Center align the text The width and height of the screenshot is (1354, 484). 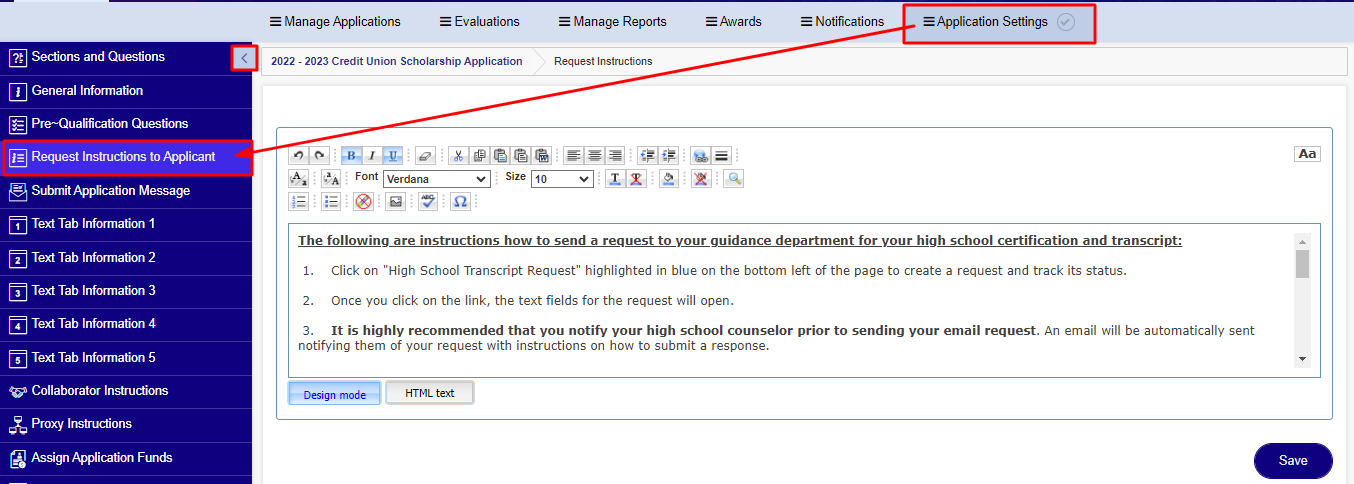[x=595, y=156]
